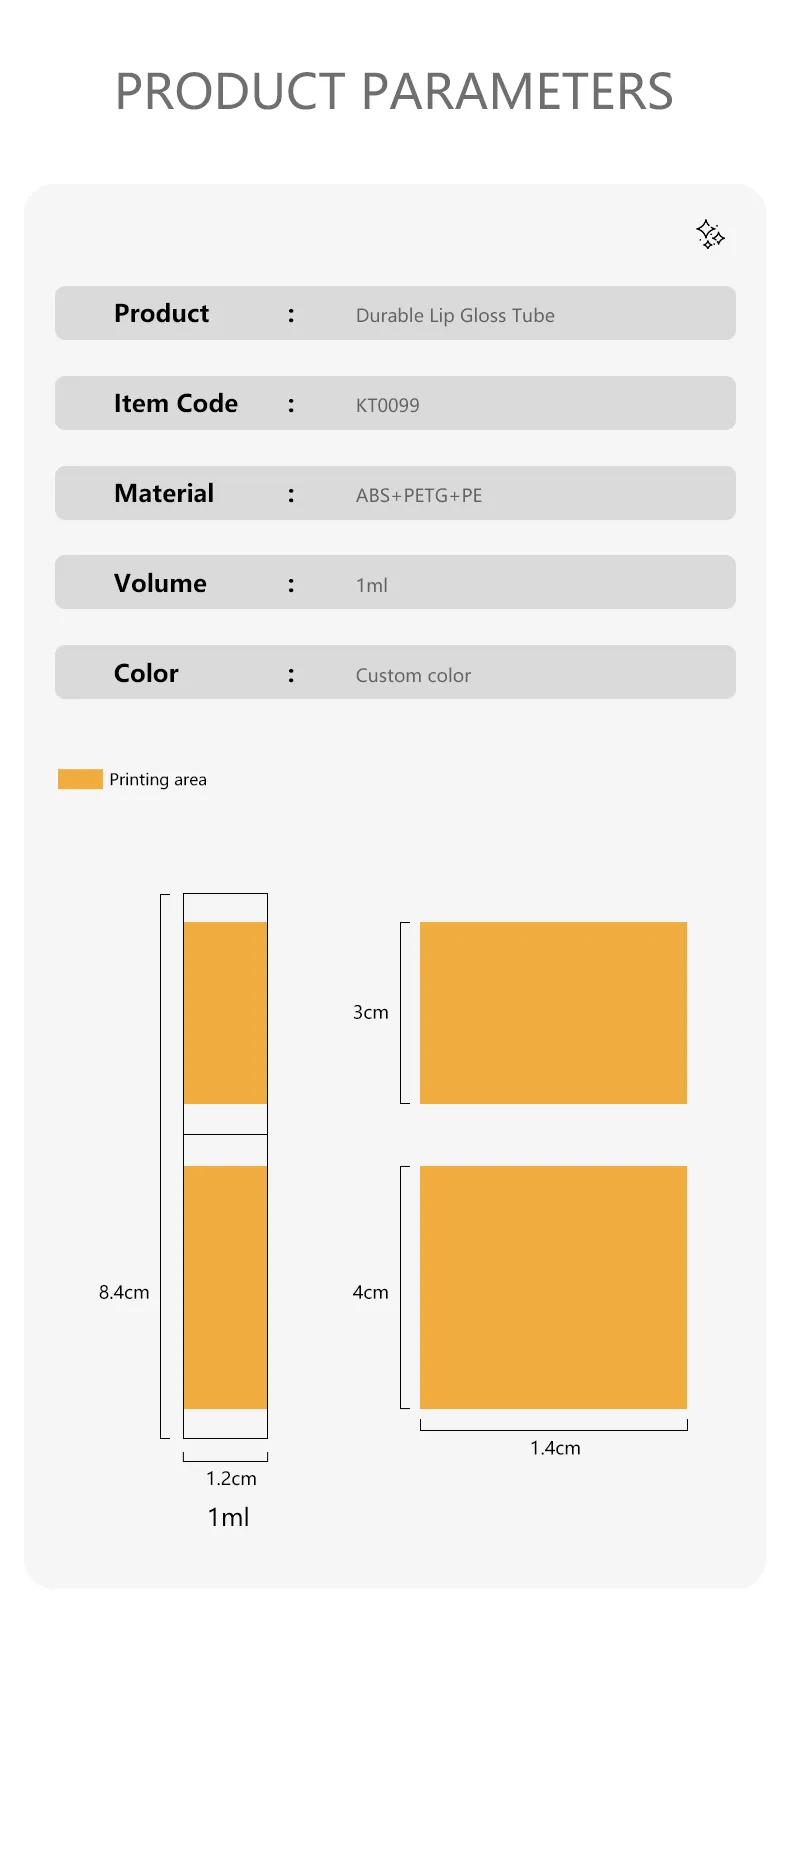790x1853 pixels.
Task: Select the Volume row label
Action: (x=160, y=583)
